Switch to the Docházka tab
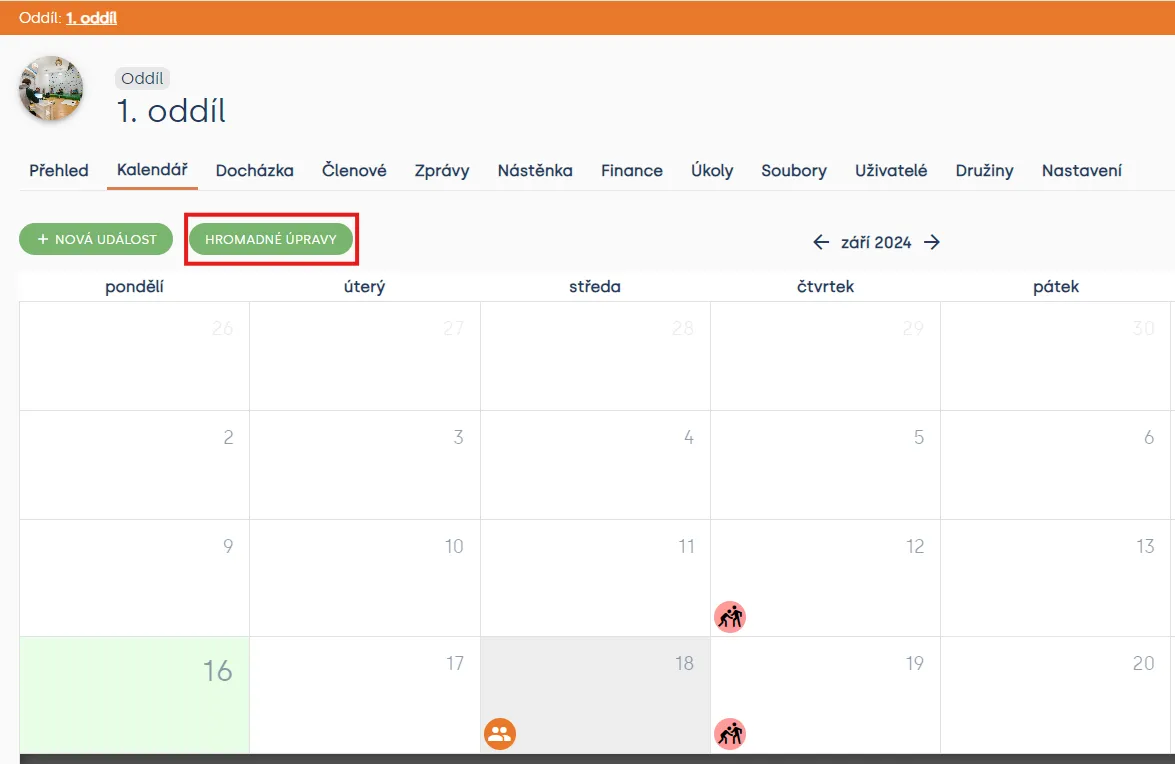 255,171
